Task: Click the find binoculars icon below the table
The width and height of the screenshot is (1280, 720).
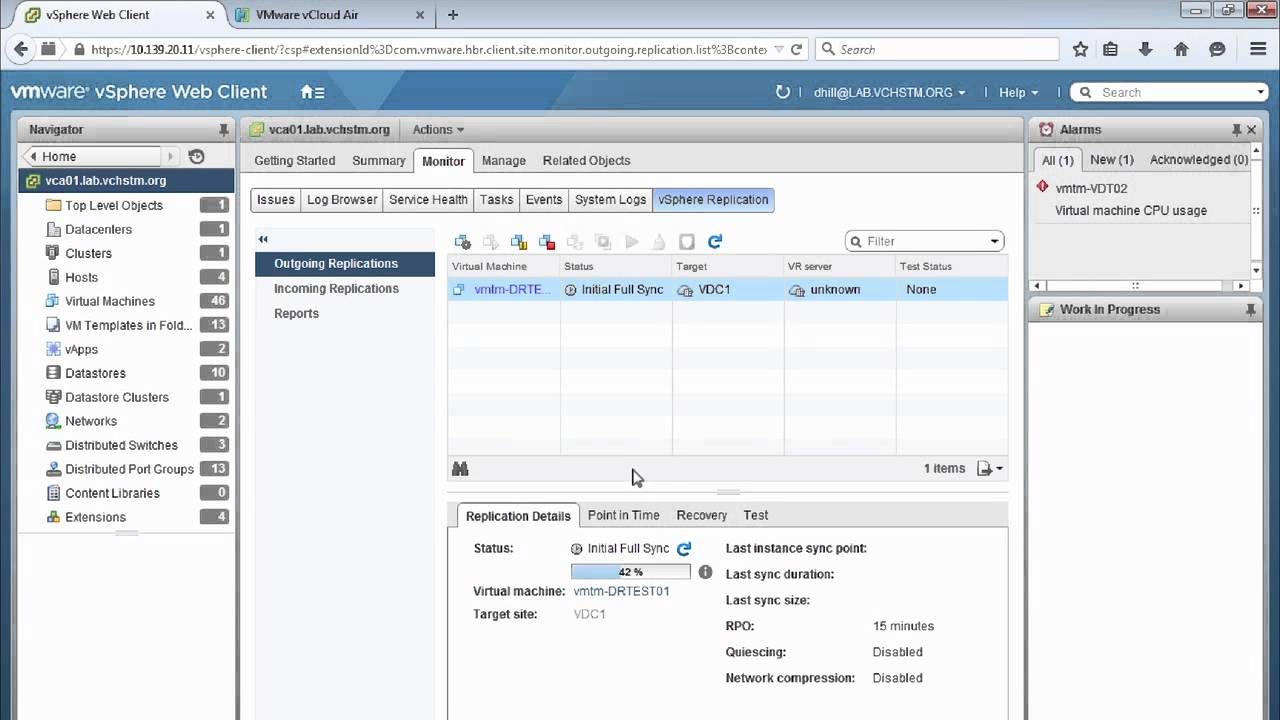Action: pos(460,468)
